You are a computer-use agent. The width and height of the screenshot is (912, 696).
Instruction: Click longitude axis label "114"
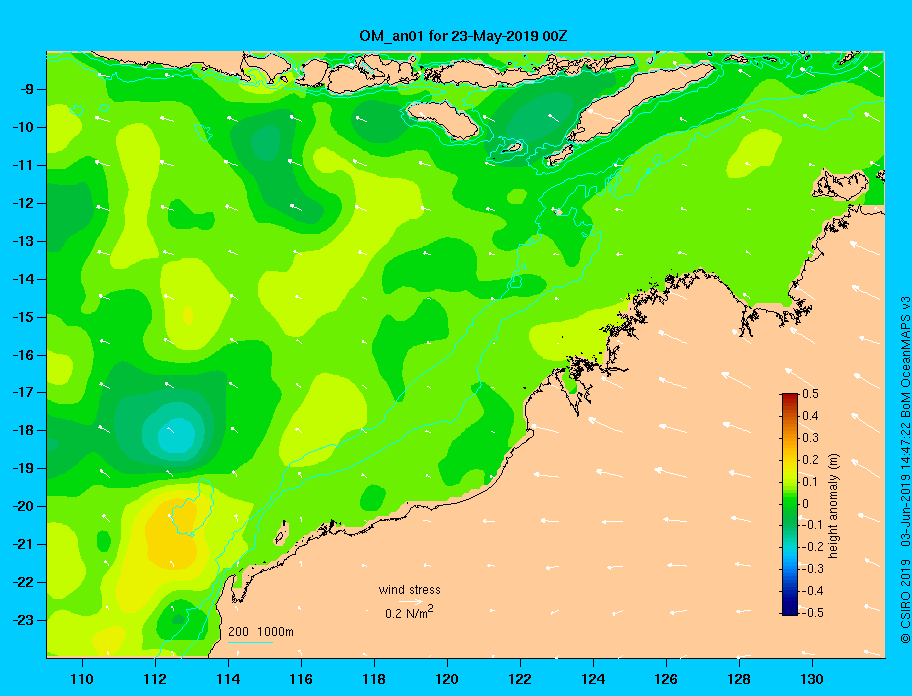228,679
